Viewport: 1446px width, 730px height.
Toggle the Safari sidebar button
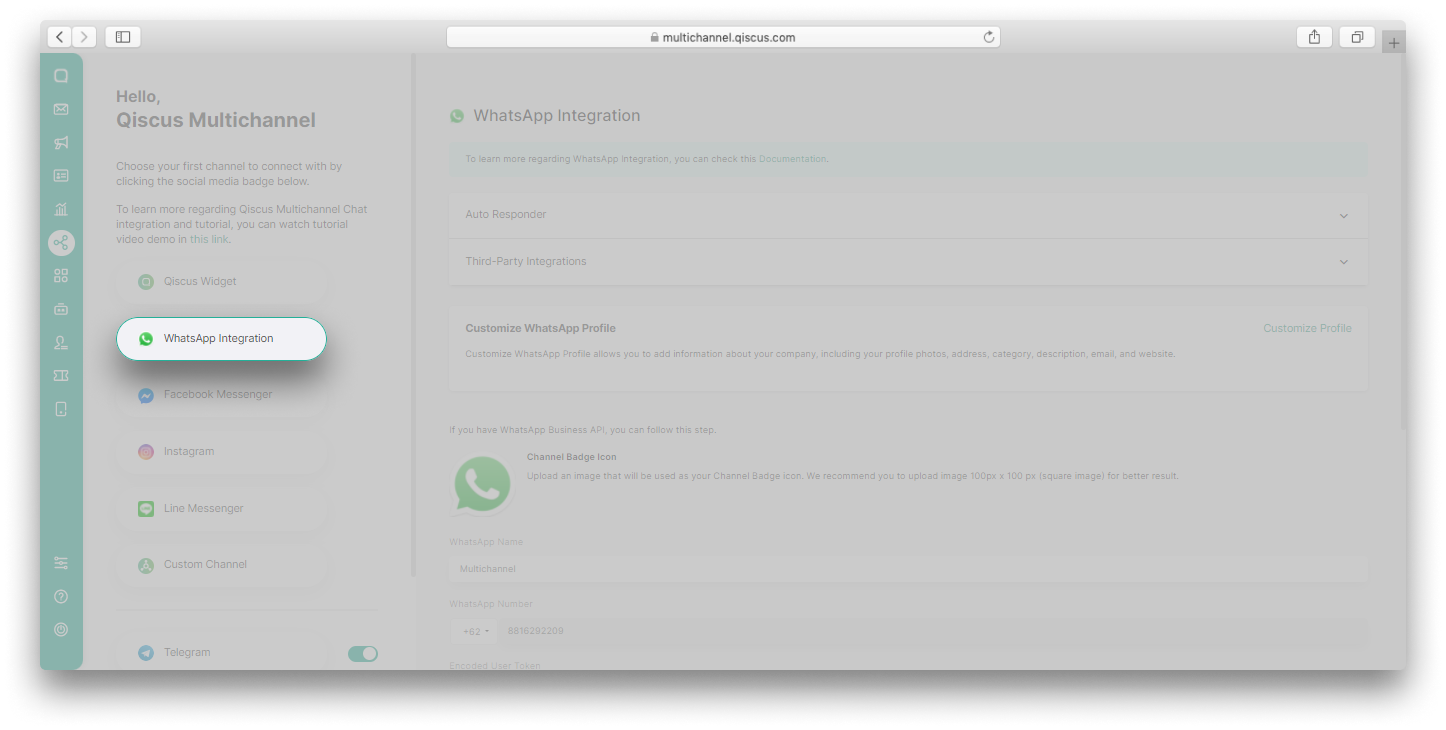[x=123, y=37]
